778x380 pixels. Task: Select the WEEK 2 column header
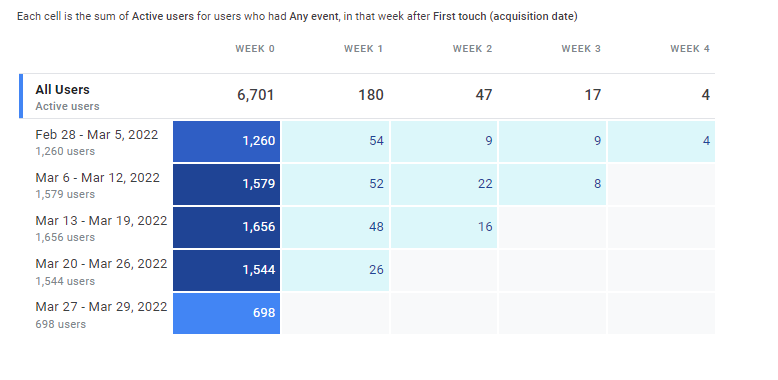pos(472,49)
